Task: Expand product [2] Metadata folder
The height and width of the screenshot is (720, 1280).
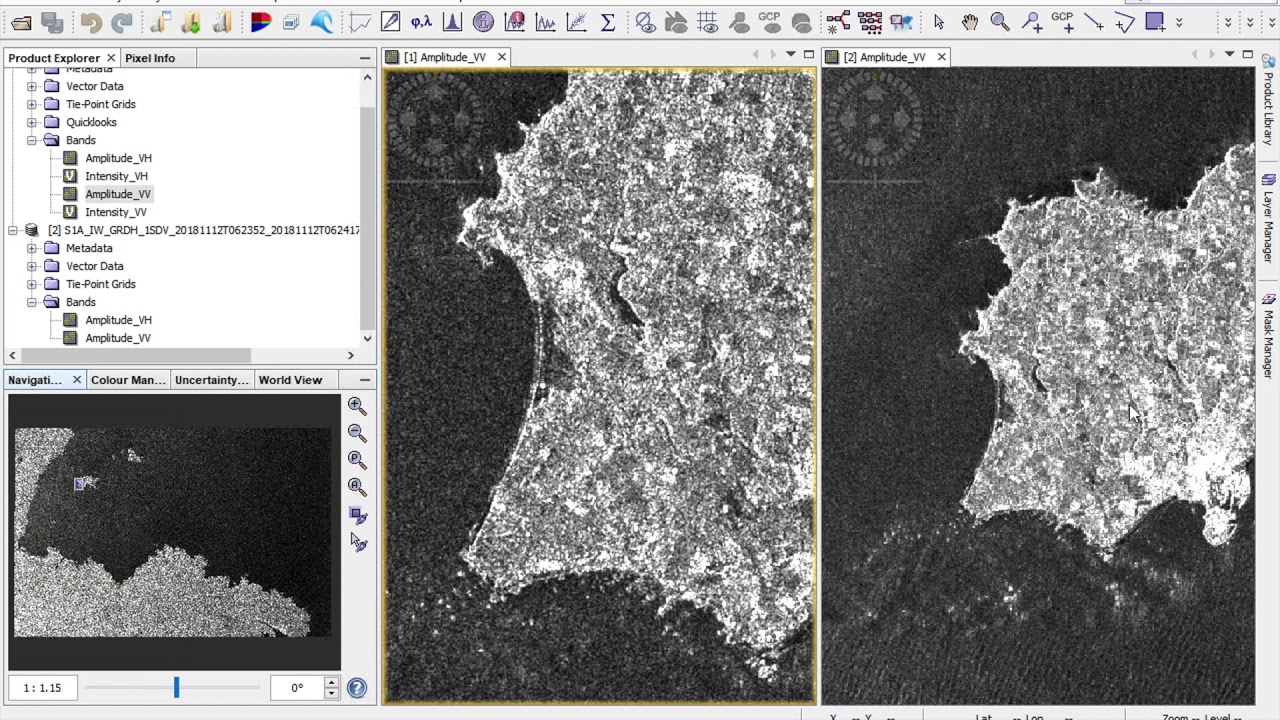Action: (32, 248)
